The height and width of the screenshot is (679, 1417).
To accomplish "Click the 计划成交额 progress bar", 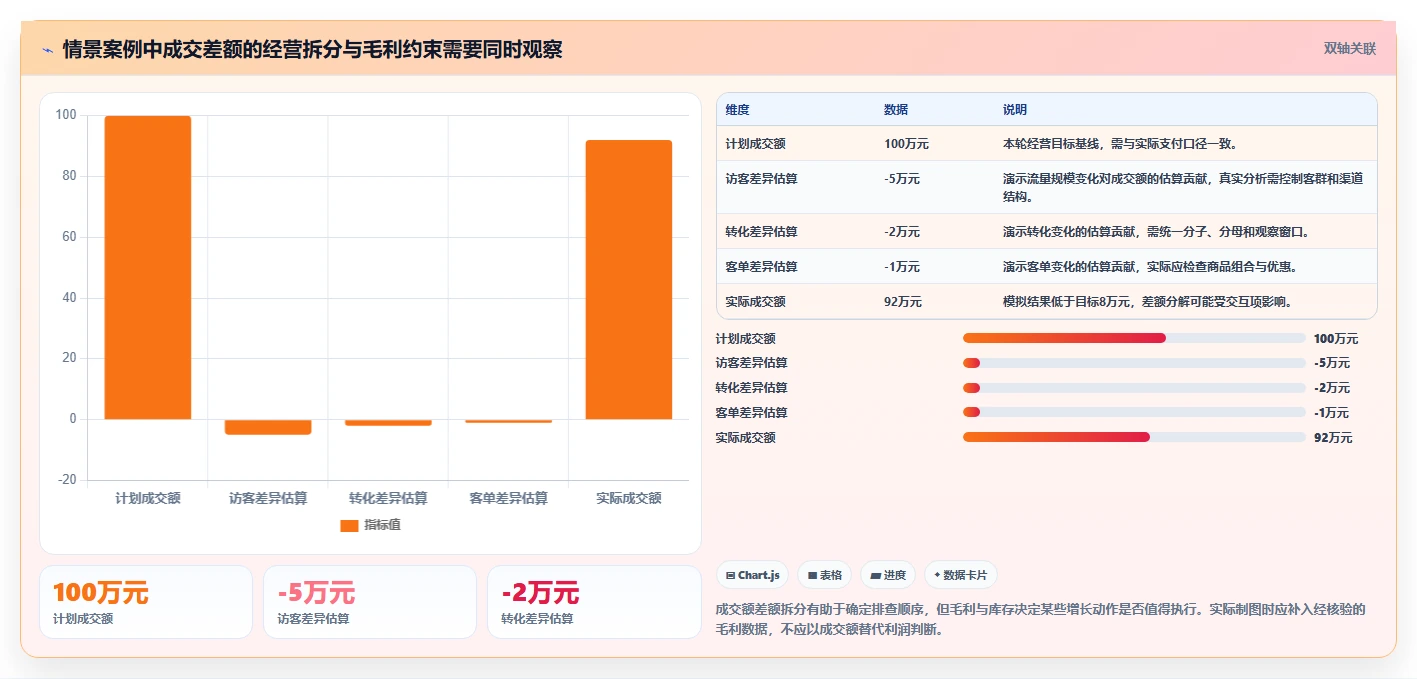I will (x=1134, y=338).
